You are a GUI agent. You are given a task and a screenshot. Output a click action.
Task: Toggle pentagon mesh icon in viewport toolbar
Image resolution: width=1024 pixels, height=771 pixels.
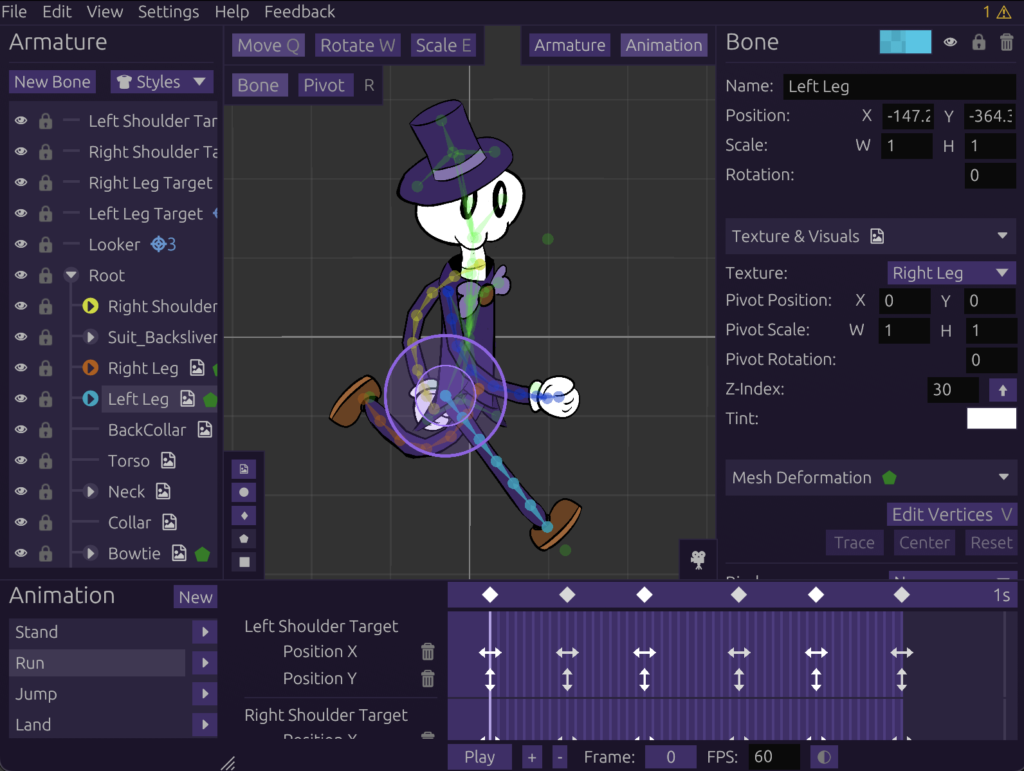point(244,539)
